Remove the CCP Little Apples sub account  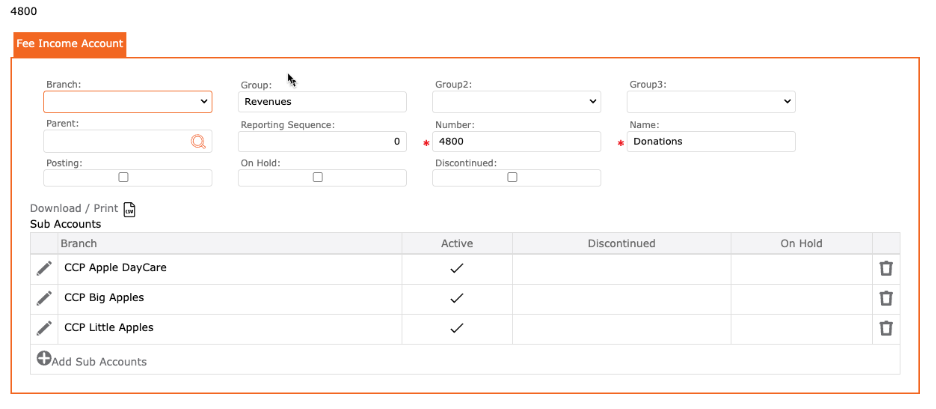tap(885, 328)
